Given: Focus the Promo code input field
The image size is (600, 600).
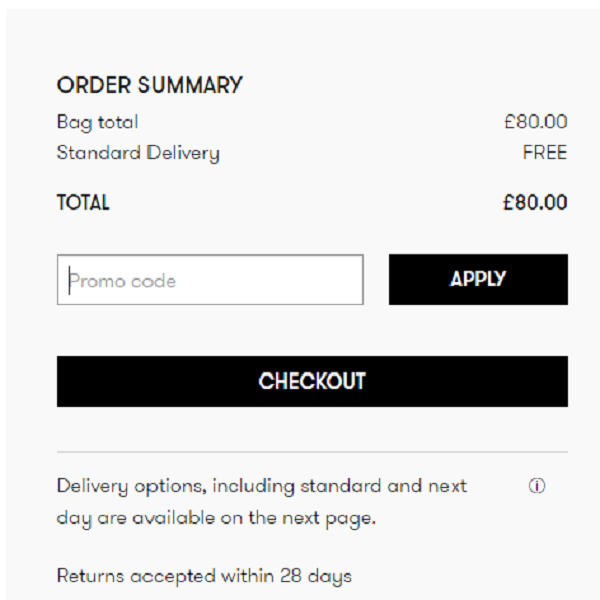Looking at the screenshot, I should (210, 280).
